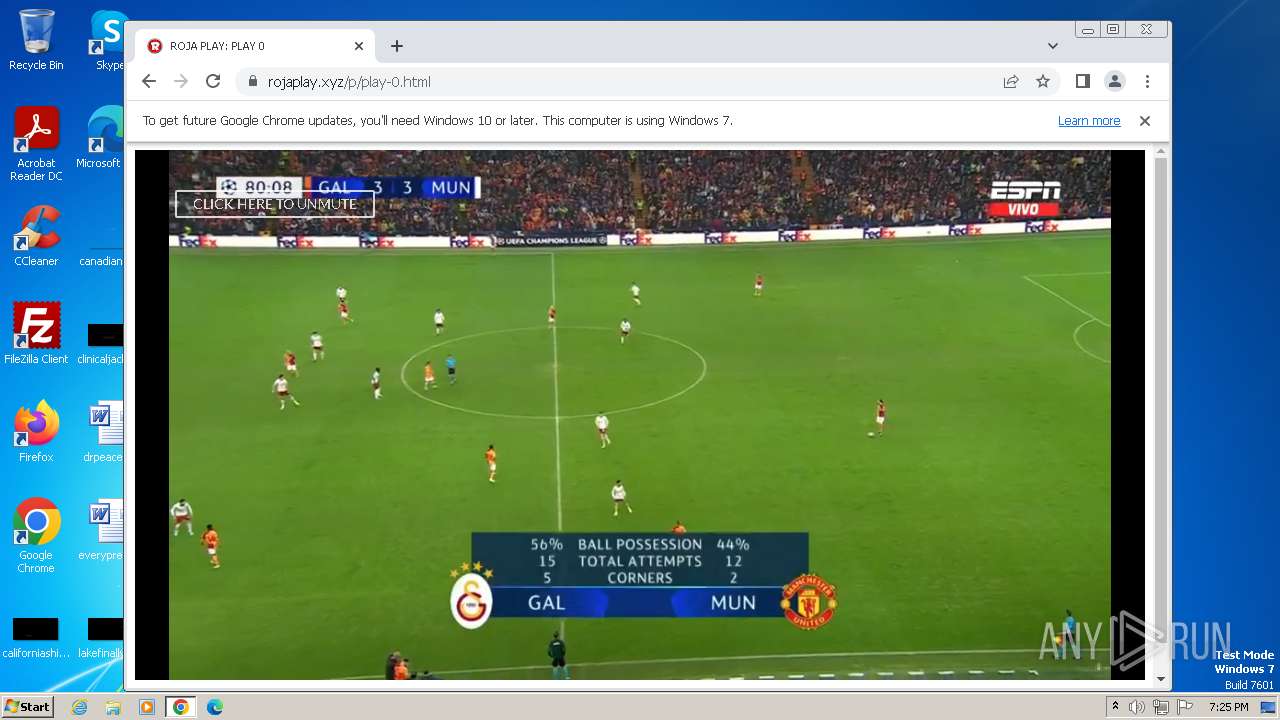Select the ROJA PLAY: PLAY 0 tab

click(256, 46)
